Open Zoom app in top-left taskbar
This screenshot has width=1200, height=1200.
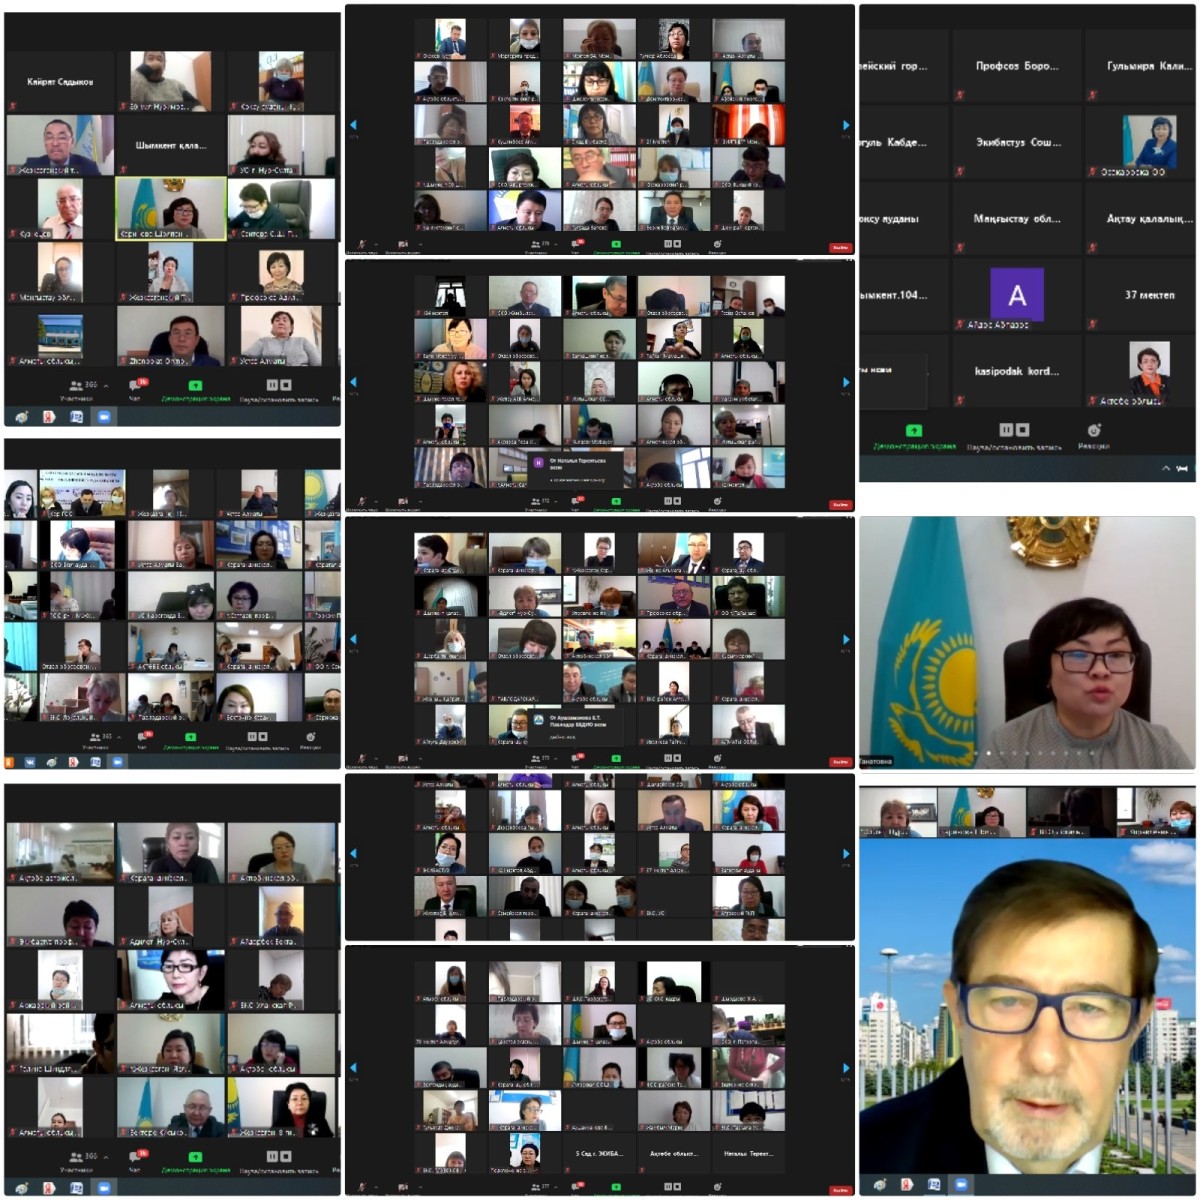pos(103,416)
